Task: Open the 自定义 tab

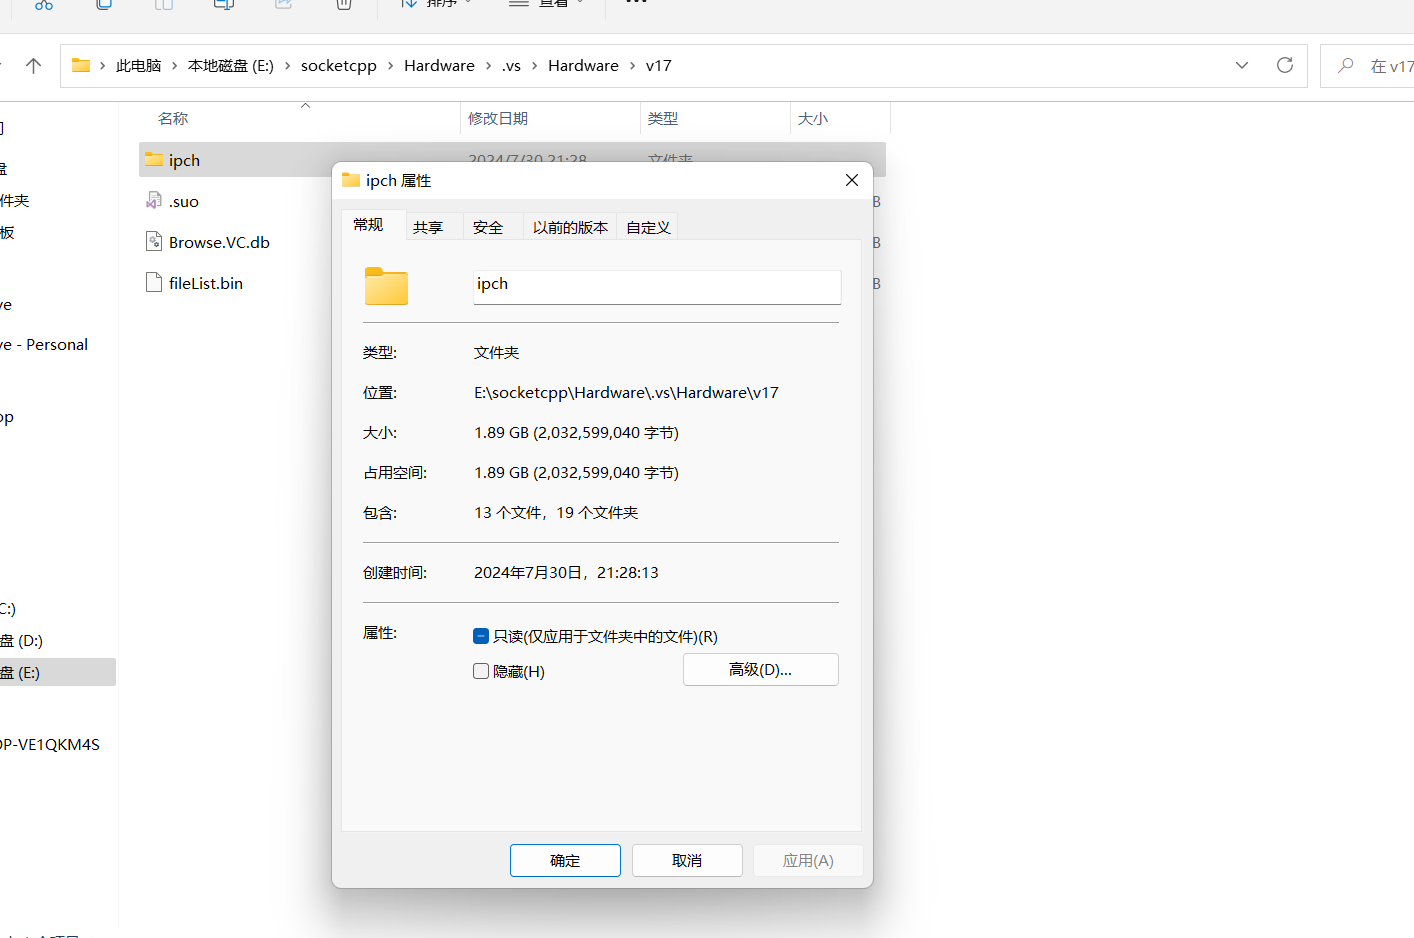Action: [x=648, y=227]
